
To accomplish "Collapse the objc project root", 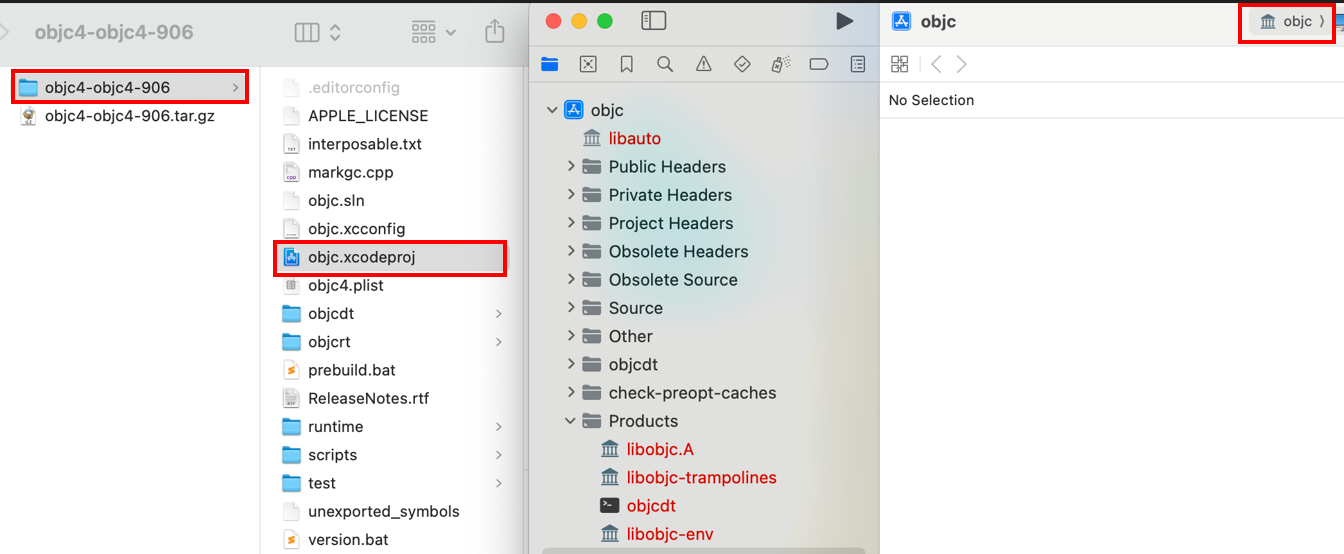I will coord(552,110).
